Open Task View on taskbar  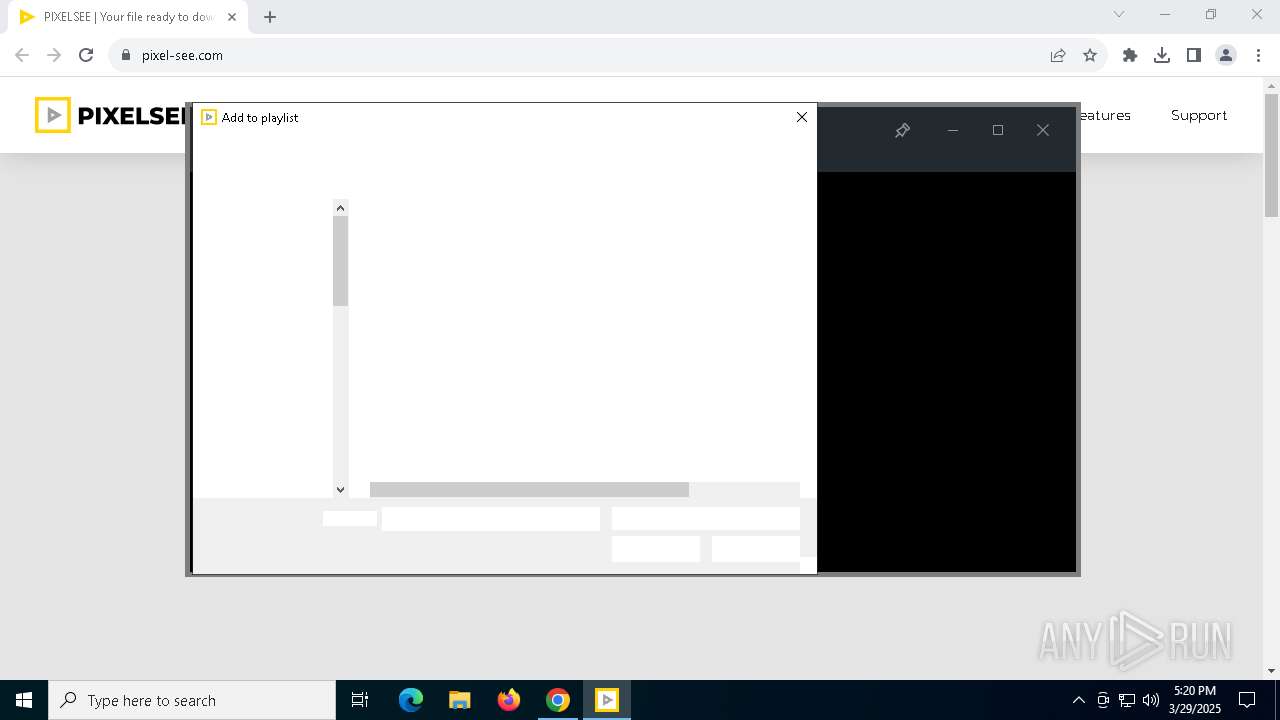coord(360,700)
